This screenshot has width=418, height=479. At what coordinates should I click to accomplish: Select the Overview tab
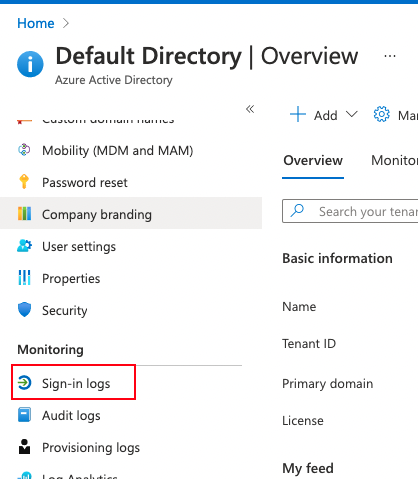coord(313,160)
